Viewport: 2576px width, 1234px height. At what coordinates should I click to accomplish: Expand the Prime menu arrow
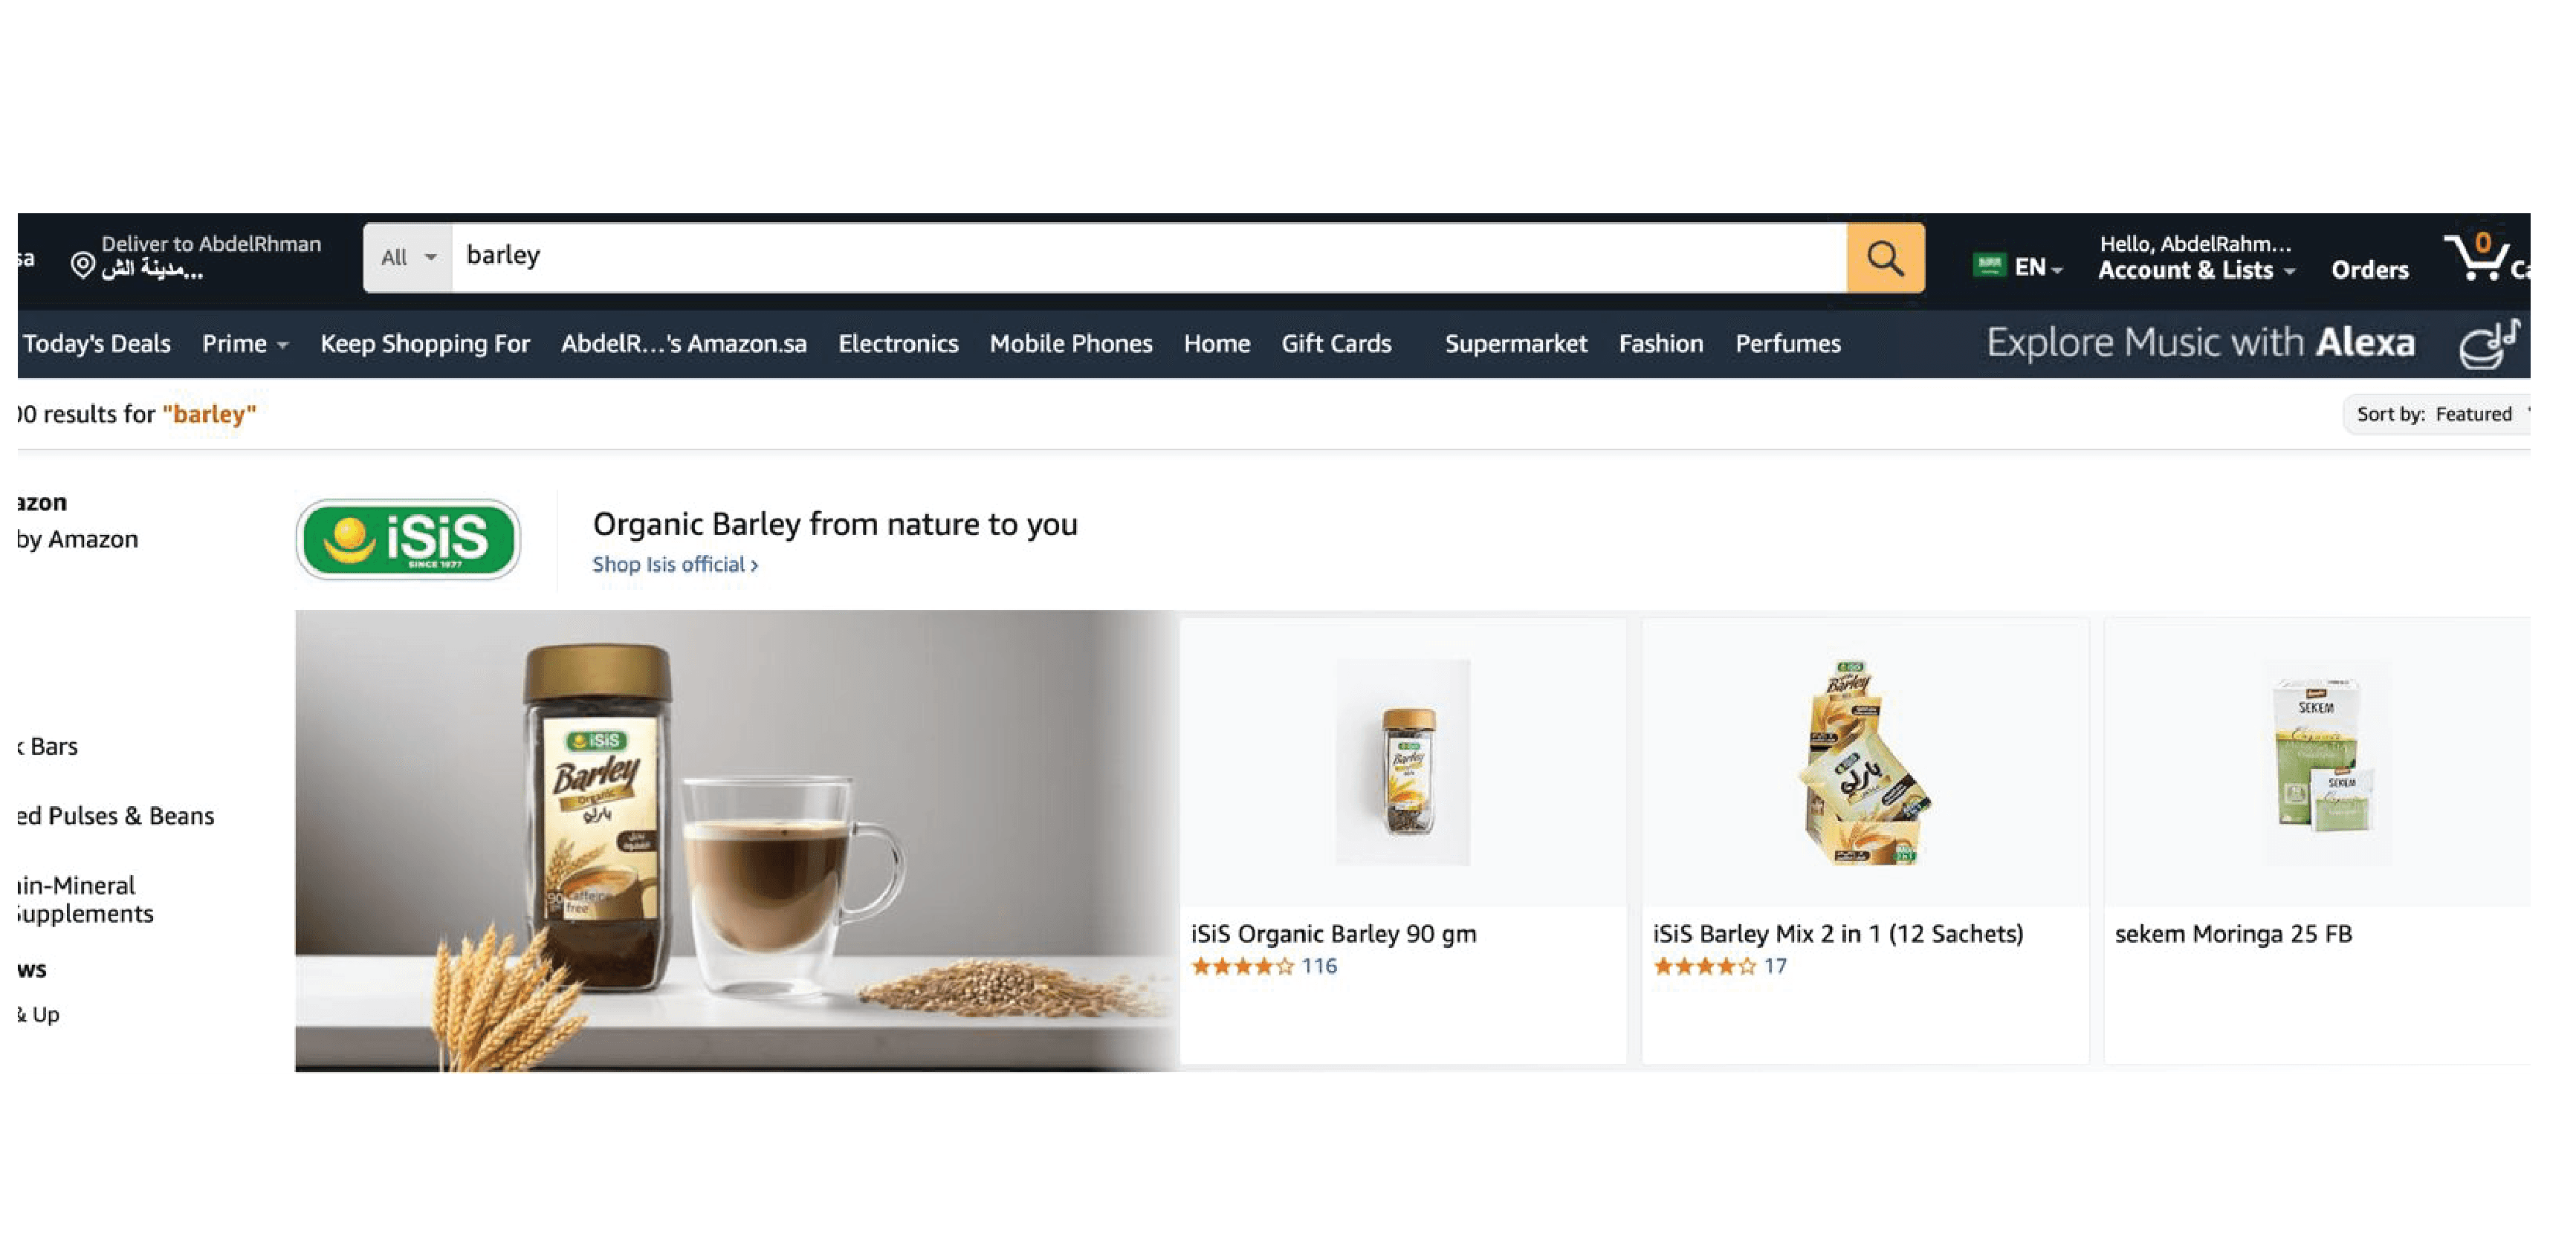coord(283,345)
